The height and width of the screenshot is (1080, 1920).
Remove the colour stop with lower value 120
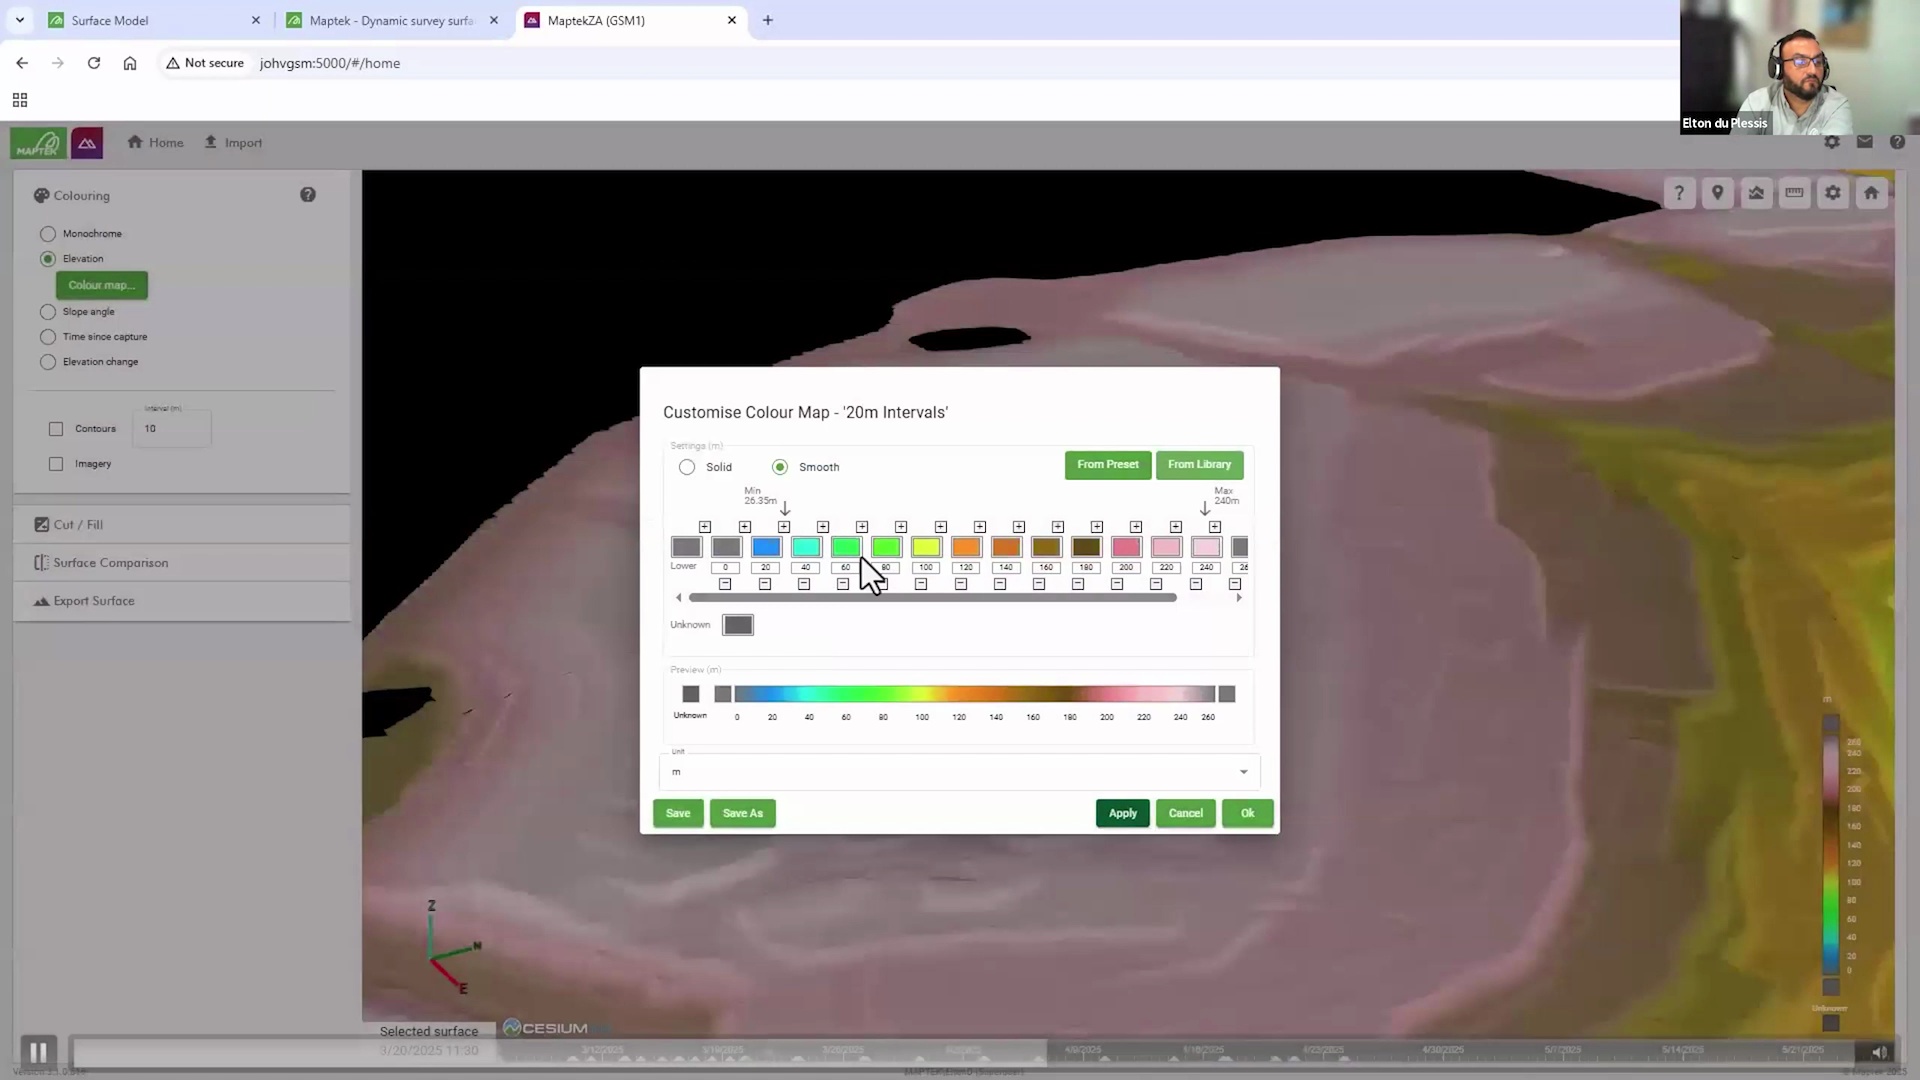961,584
